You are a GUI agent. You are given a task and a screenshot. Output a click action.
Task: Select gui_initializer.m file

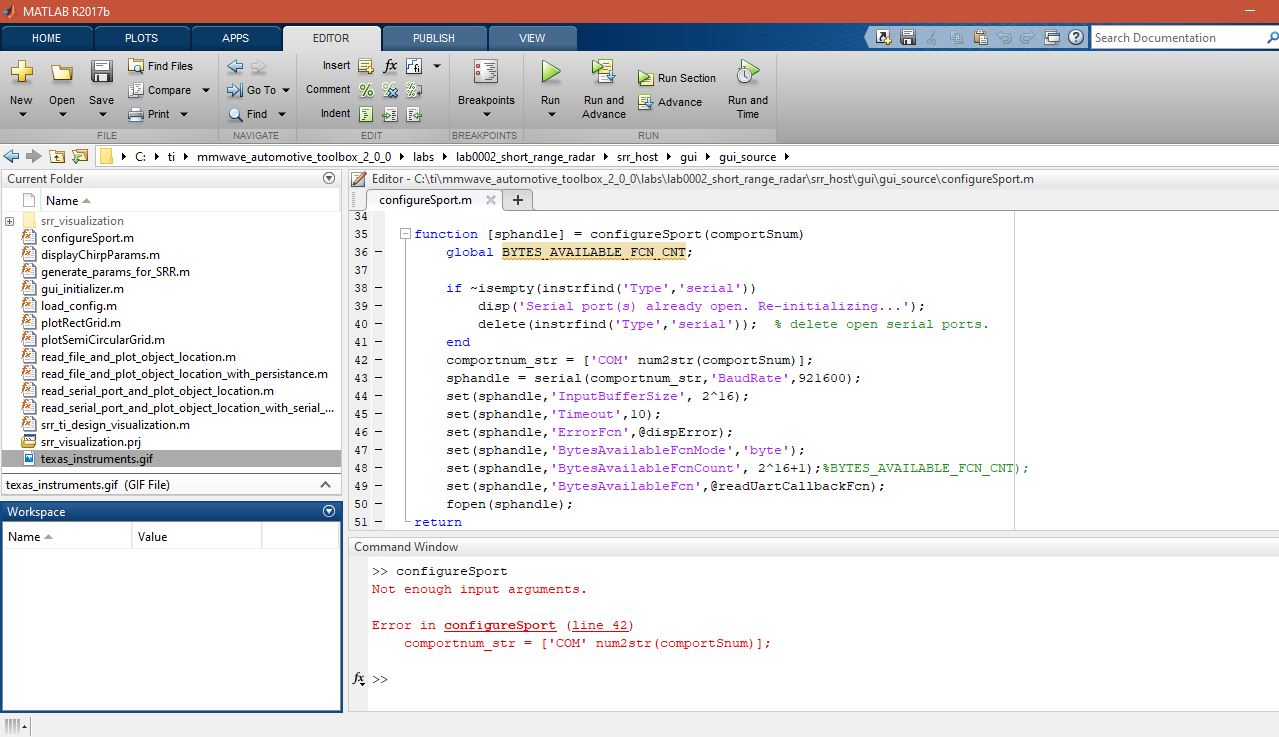[x=82, y=289]
